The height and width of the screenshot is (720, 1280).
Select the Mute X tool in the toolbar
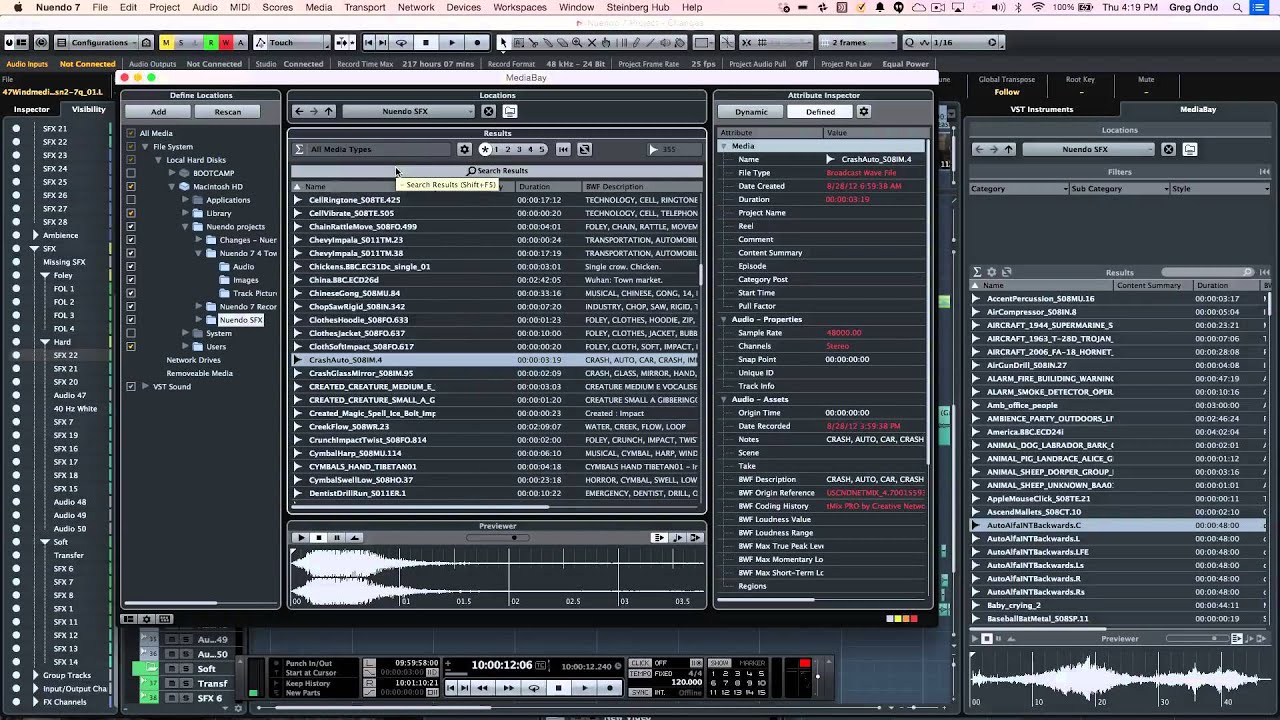[591, 43]
